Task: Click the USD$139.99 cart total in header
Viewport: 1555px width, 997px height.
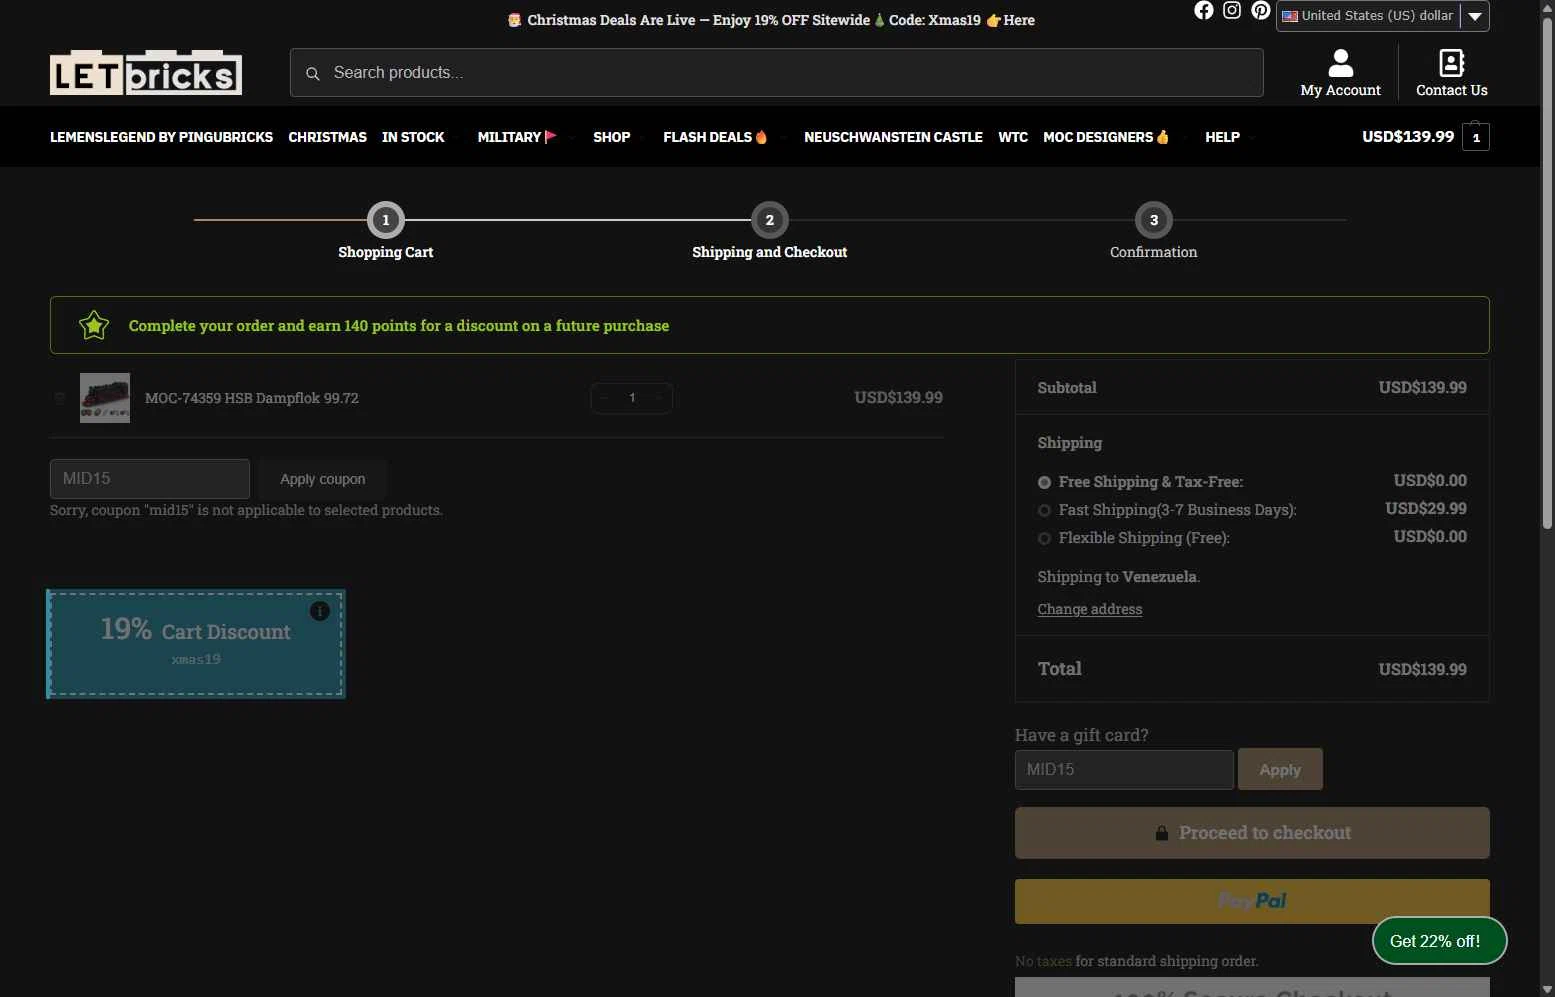Action: [x=1408, y=137]
